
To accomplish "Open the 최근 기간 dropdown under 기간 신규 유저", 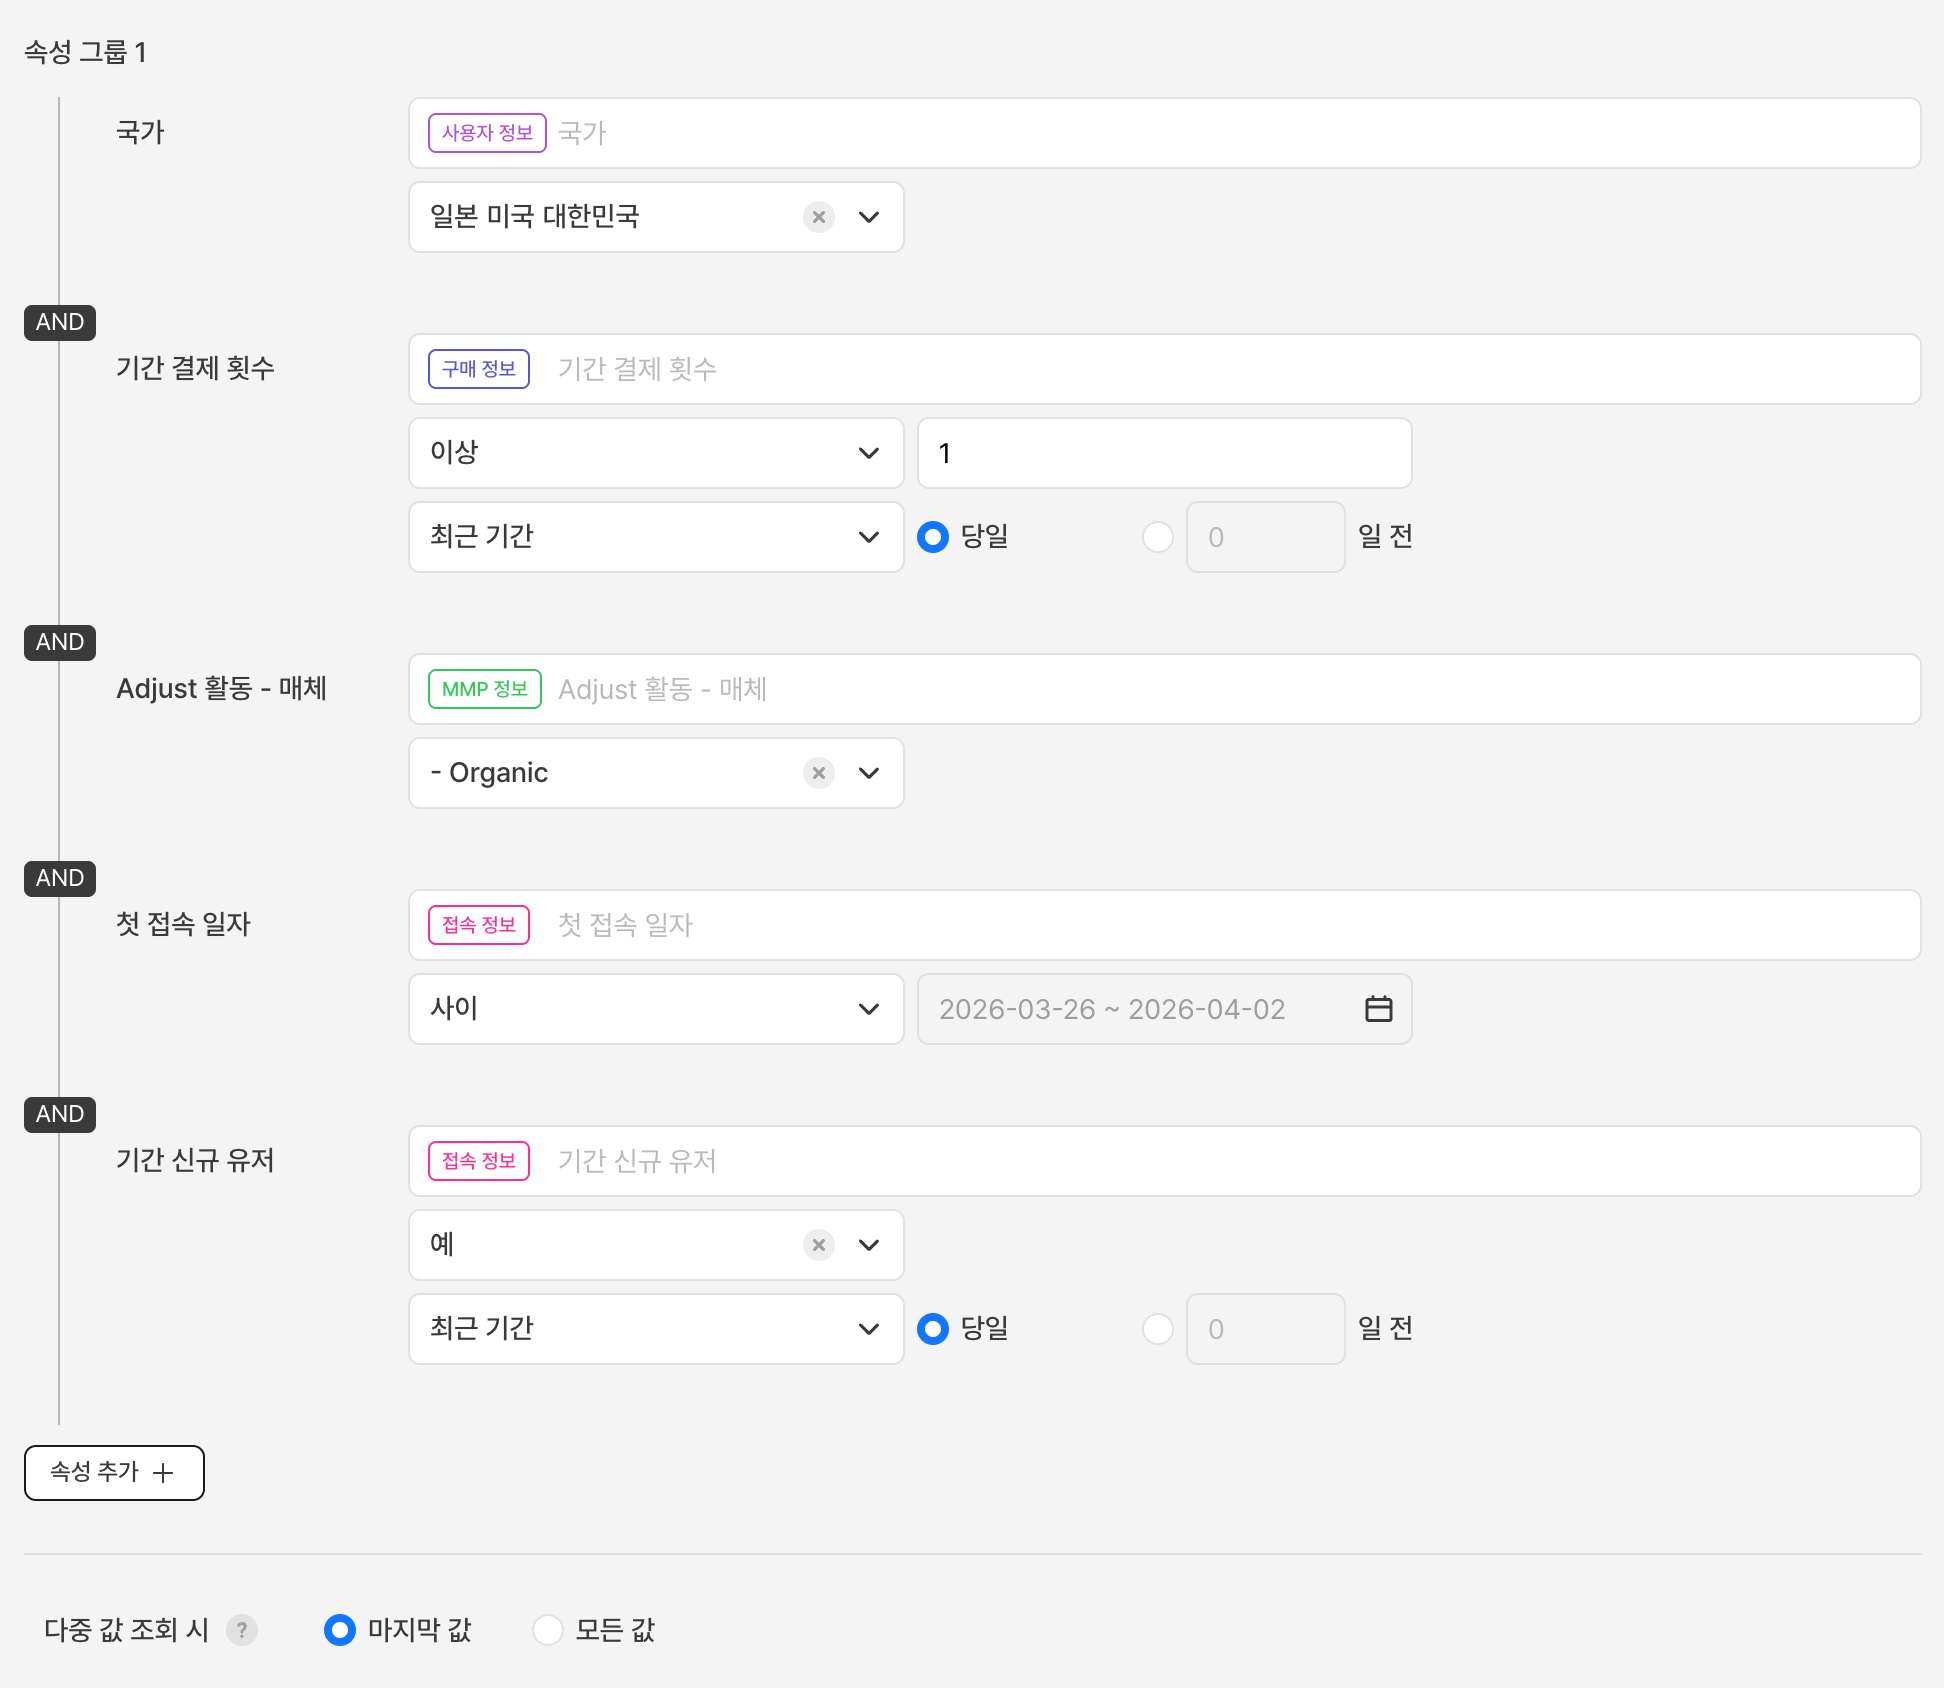I will [x=655, y=1329].
